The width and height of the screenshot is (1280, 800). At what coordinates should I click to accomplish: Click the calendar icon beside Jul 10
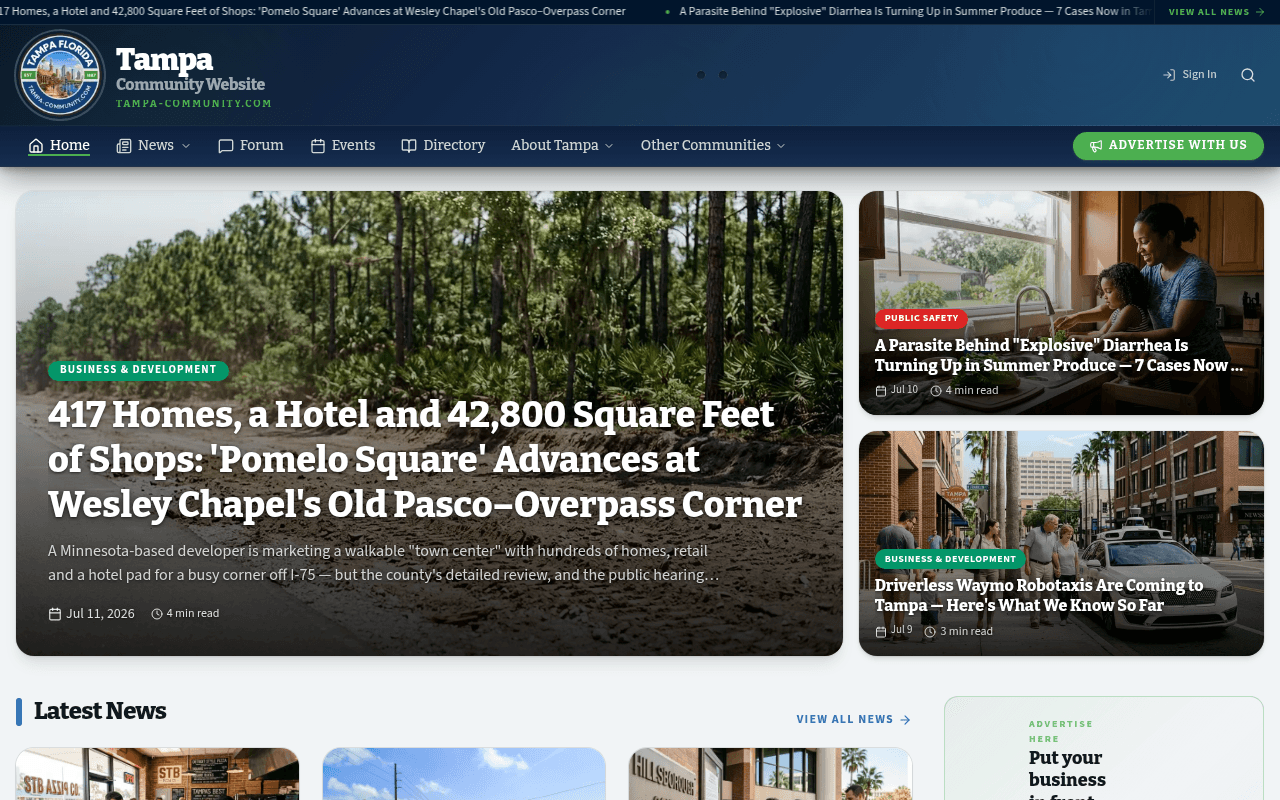click(881, 391)
